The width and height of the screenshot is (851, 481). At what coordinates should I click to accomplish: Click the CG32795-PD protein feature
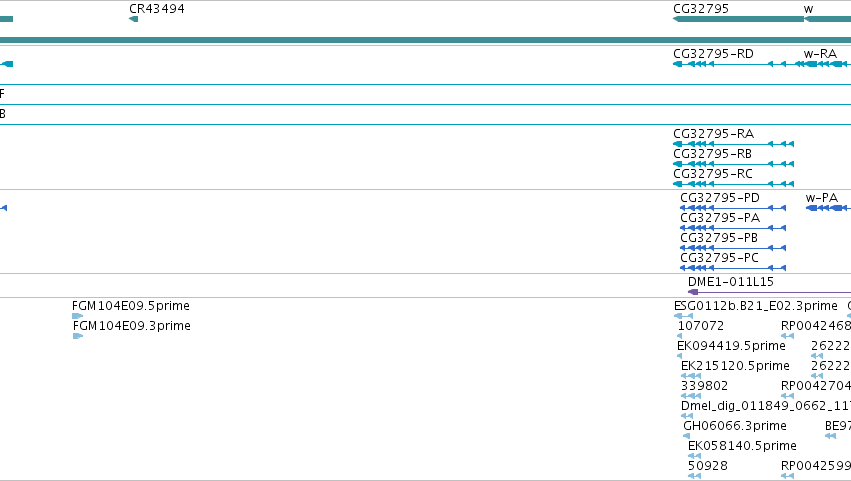733,208
